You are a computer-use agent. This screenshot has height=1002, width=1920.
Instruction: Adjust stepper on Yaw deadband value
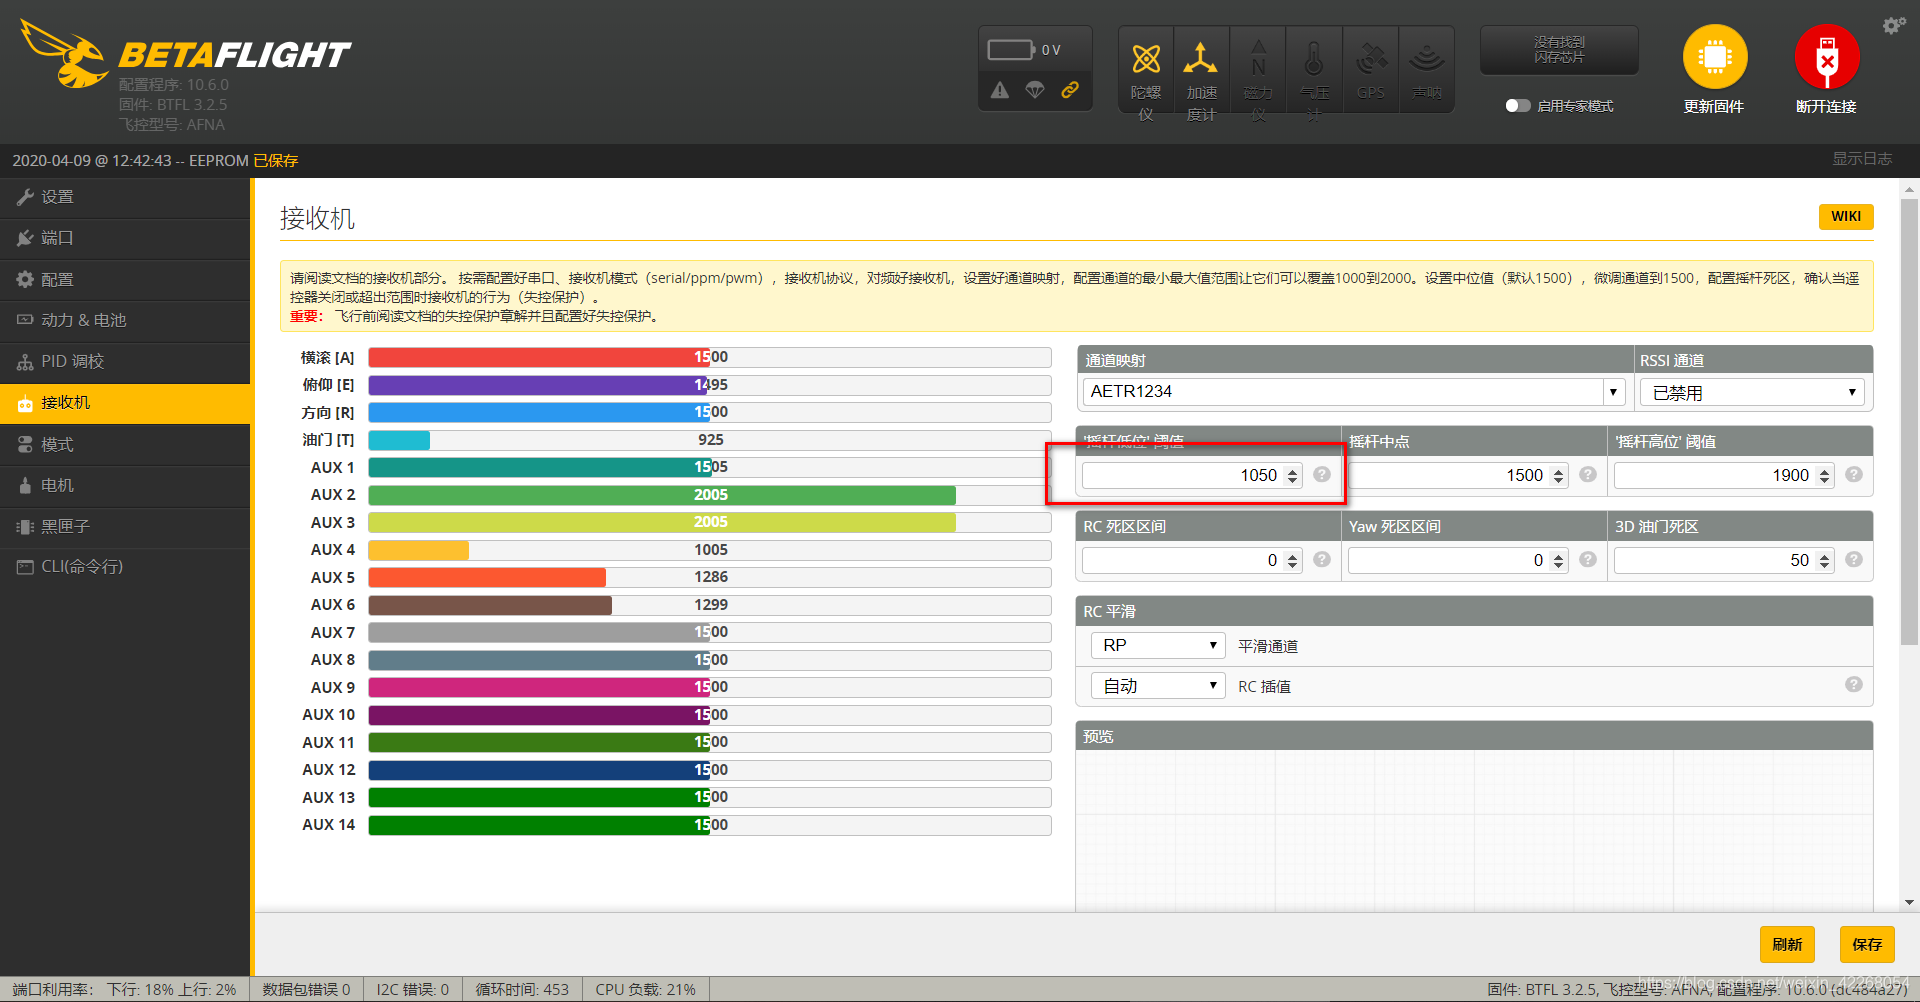[1558, 561]
